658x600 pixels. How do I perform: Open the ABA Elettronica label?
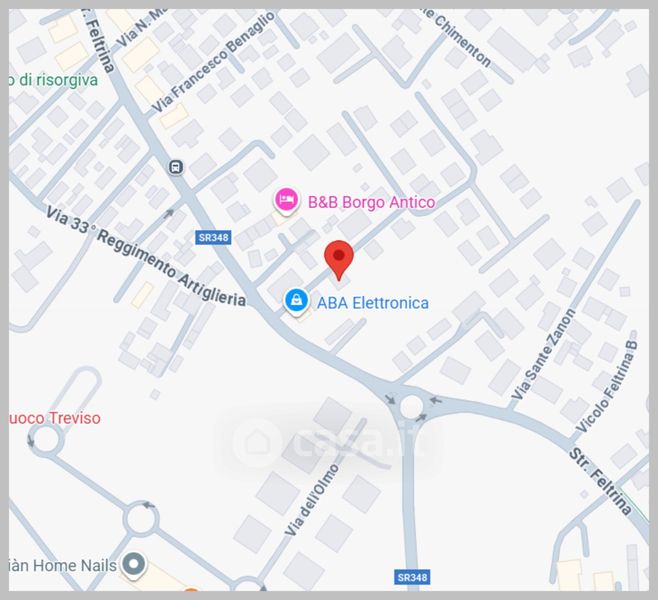click(x=373, y=303)
